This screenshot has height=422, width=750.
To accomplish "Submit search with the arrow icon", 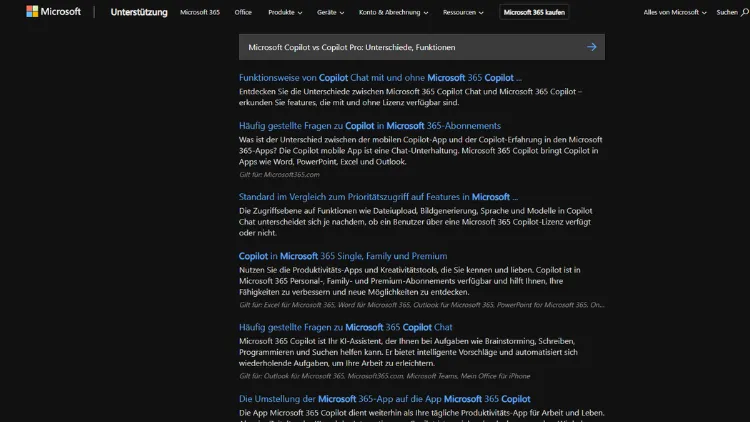I will pos(592,47).
